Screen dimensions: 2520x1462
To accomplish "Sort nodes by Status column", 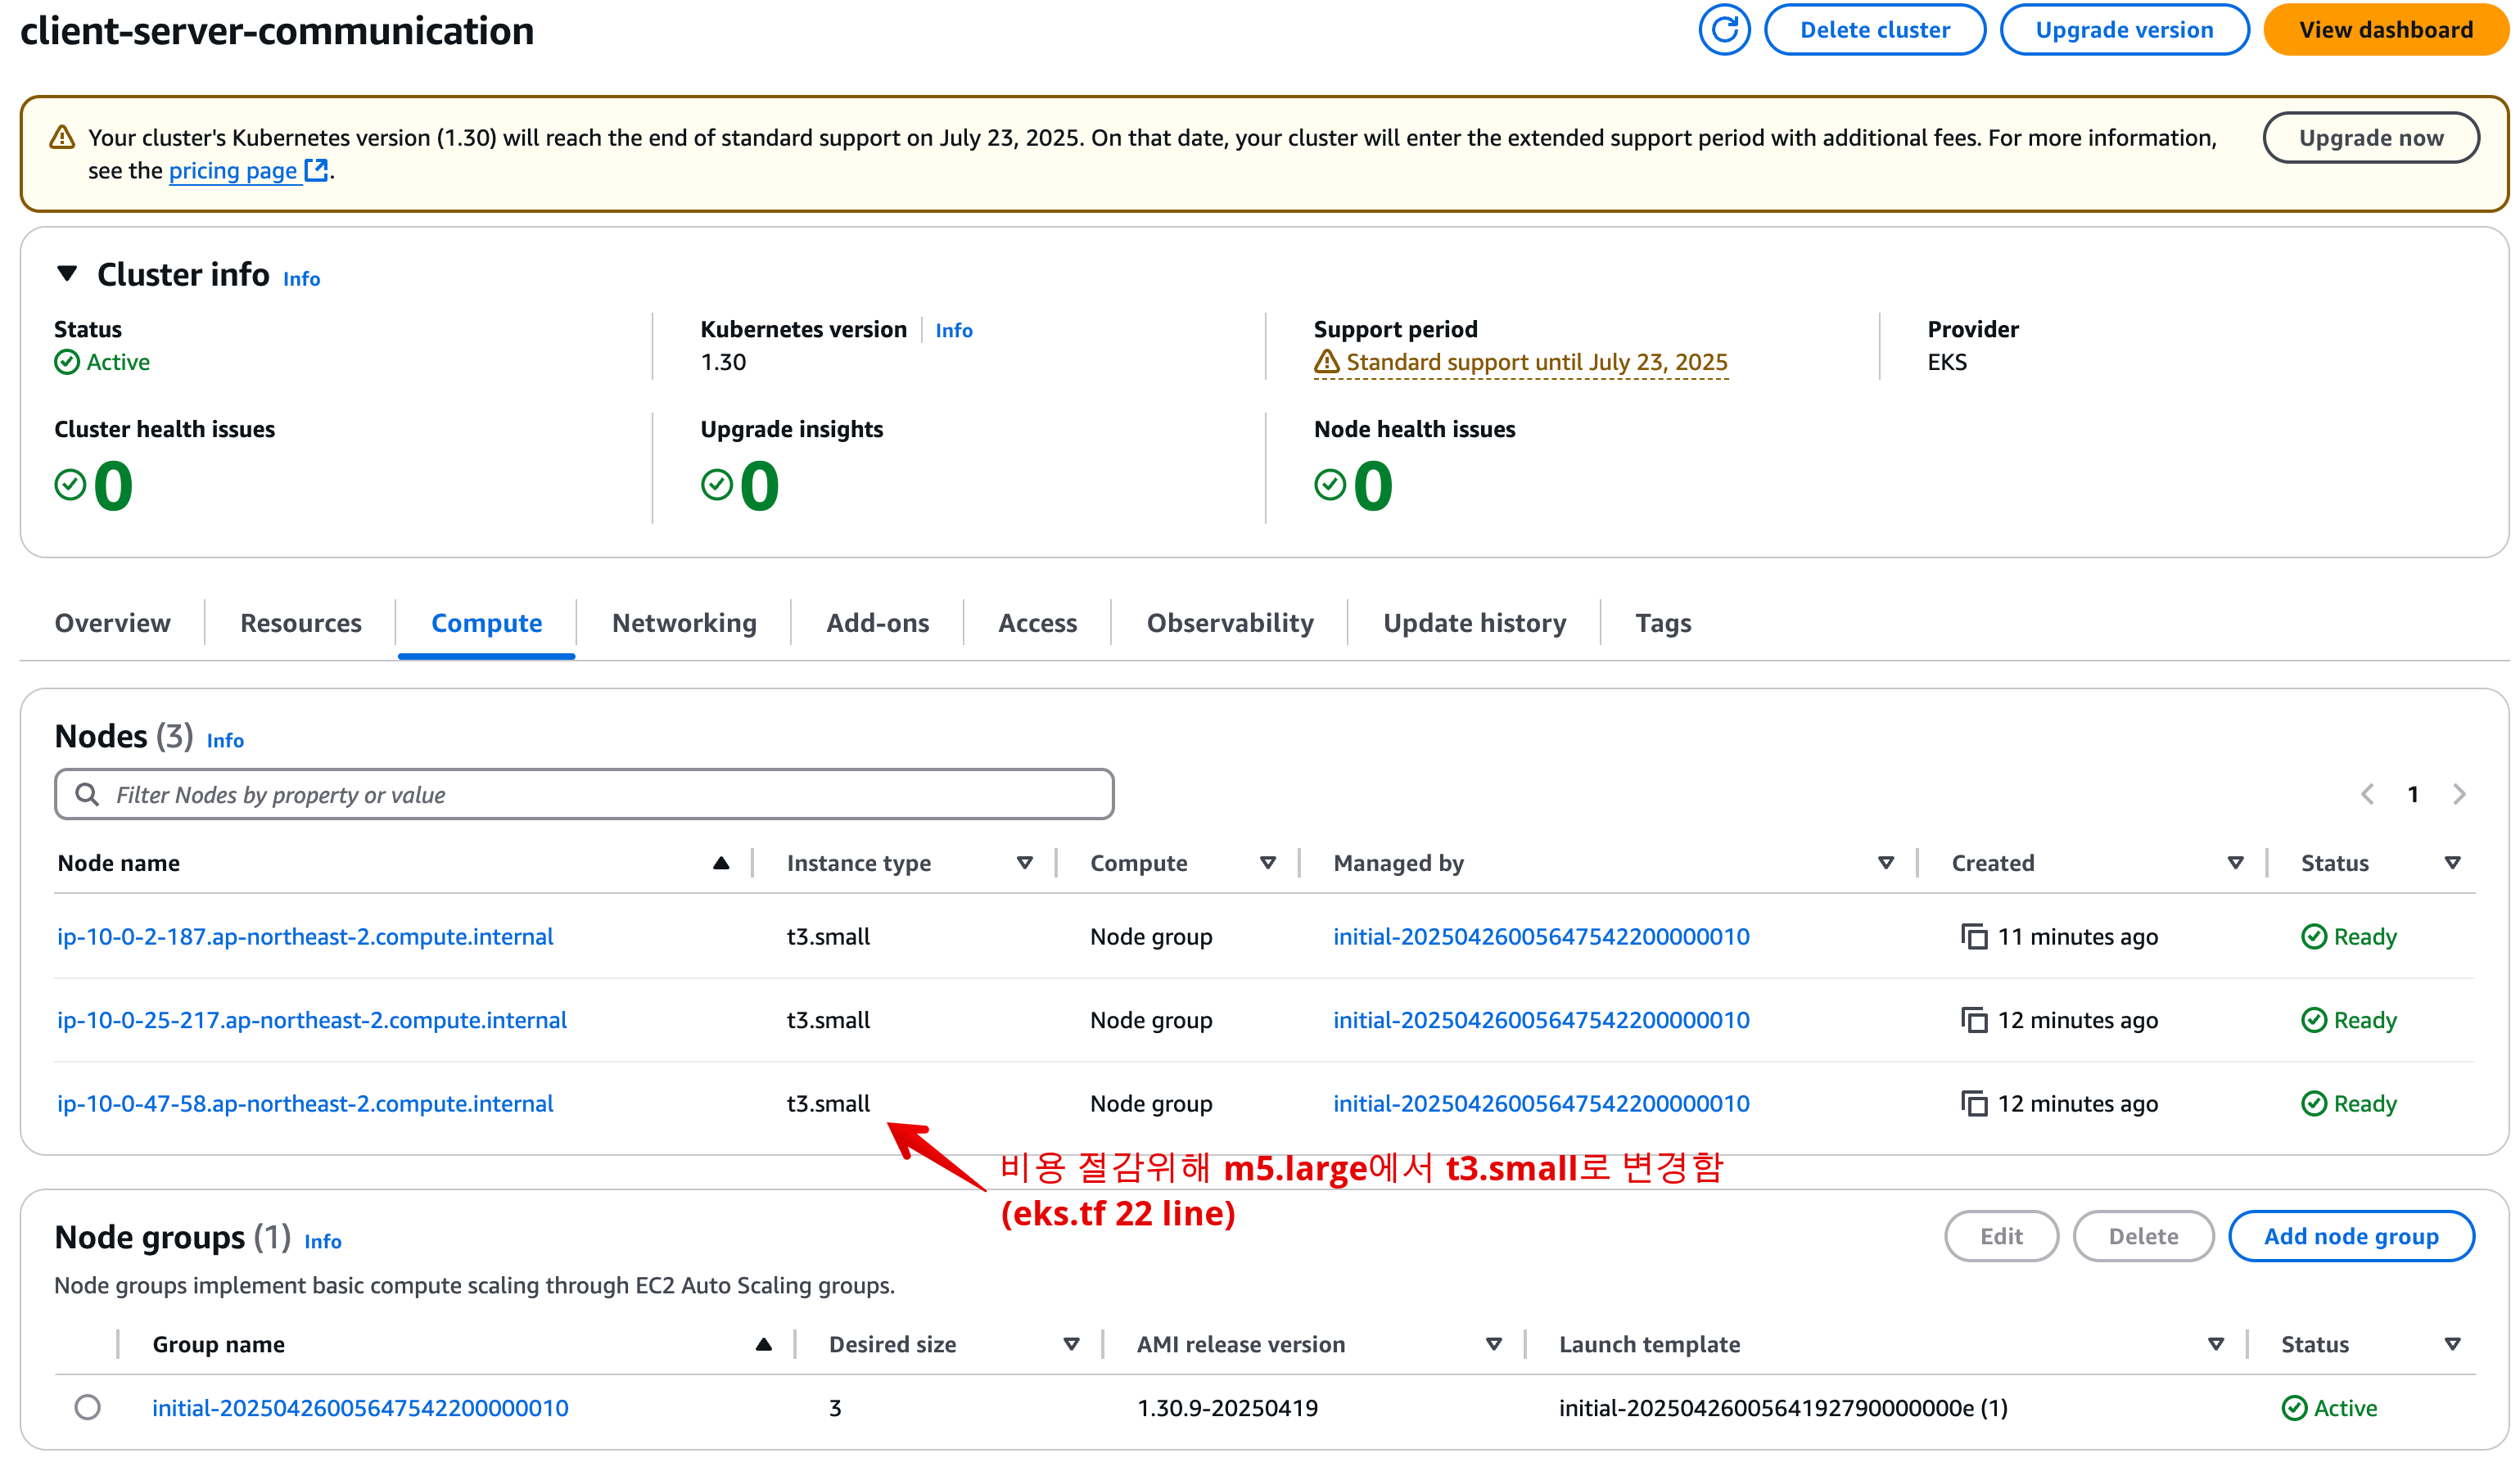I will click(2453, 864).
